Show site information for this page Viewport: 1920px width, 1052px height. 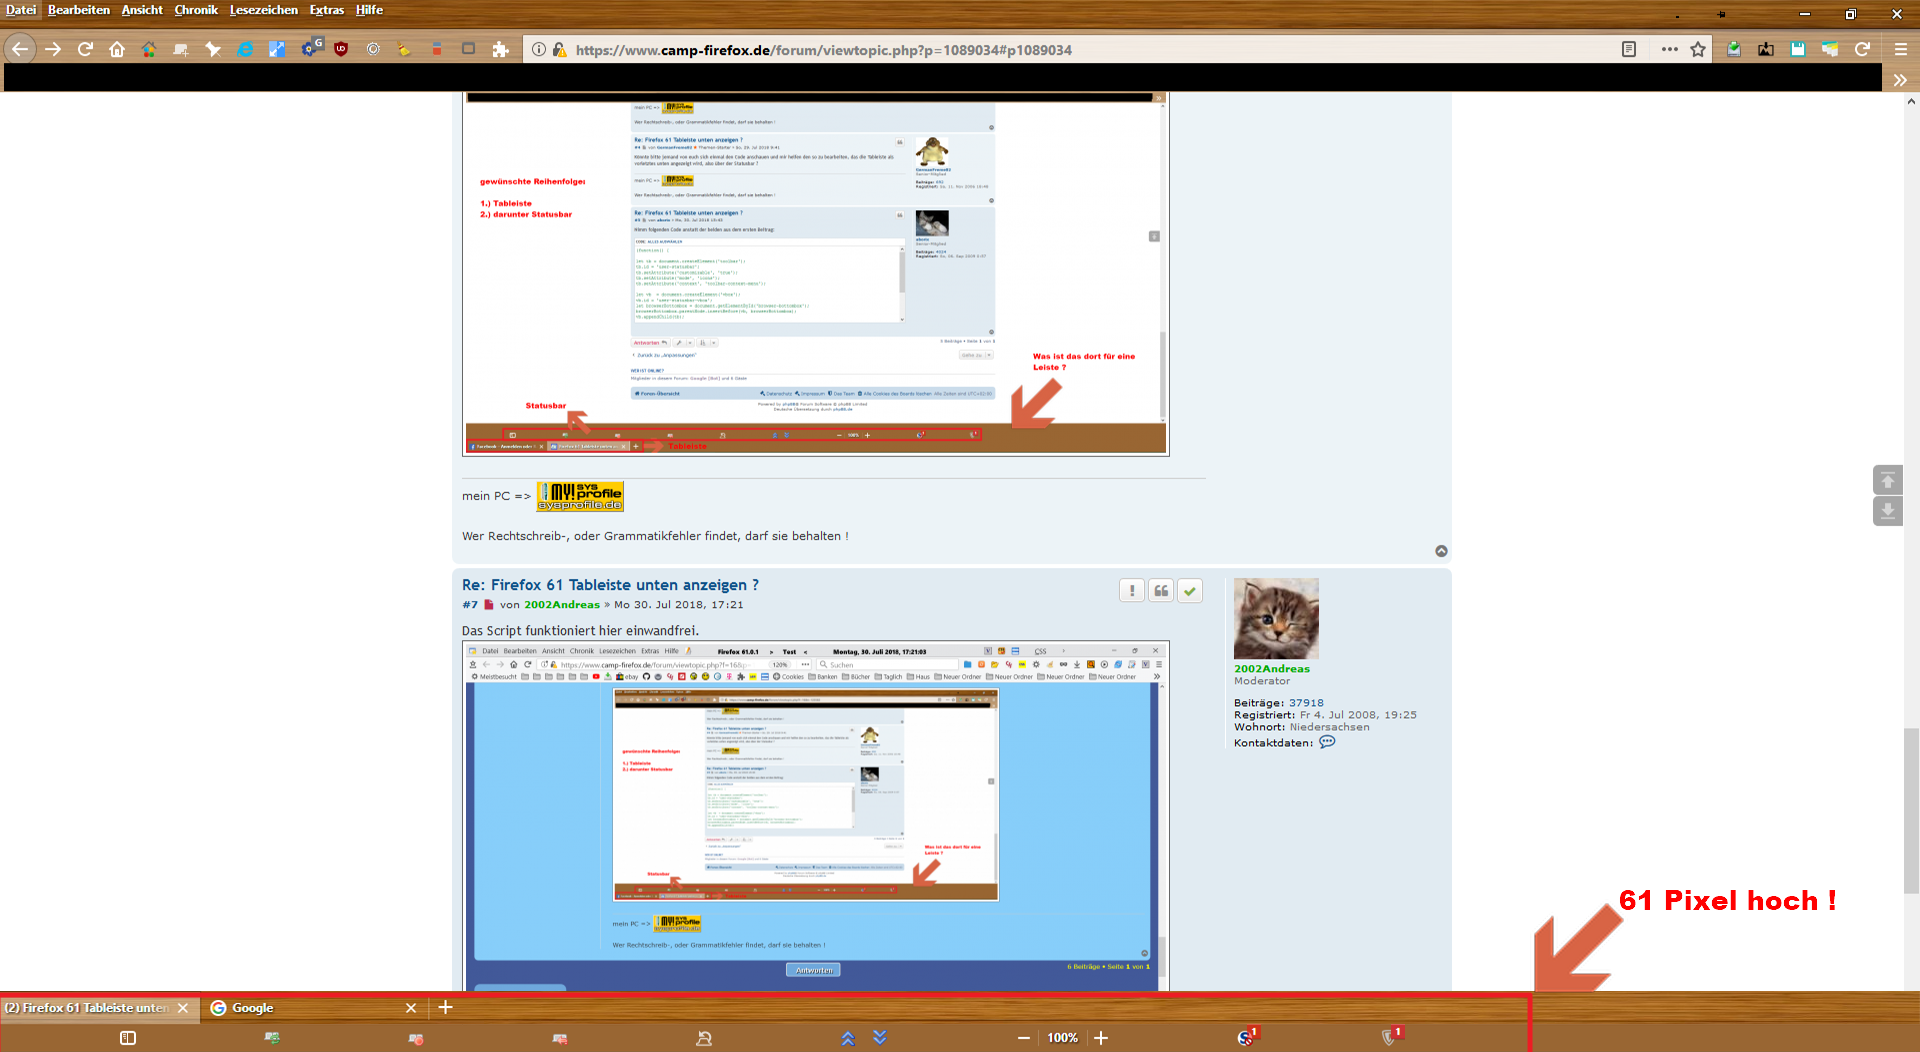(539, 49)
